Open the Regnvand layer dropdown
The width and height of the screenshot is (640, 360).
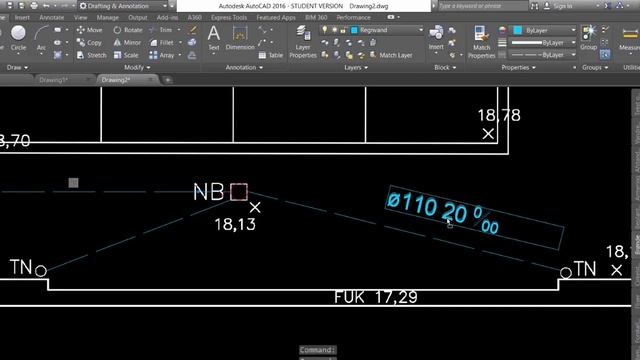[x=421, y=30]
